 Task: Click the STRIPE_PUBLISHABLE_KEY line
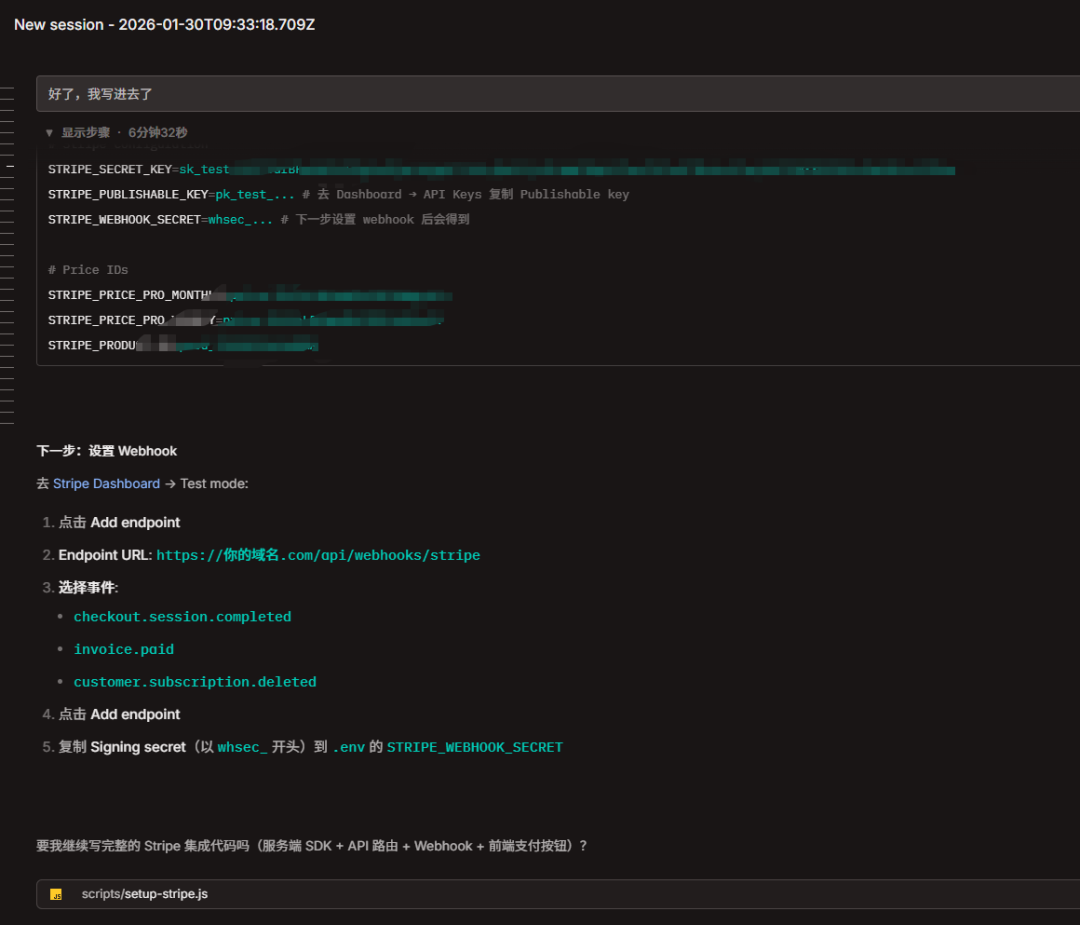338,194
